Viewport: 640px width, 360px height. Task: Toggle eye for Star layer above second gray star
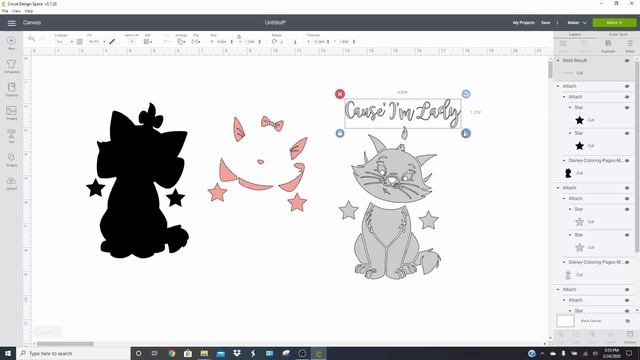click(627, 235)
